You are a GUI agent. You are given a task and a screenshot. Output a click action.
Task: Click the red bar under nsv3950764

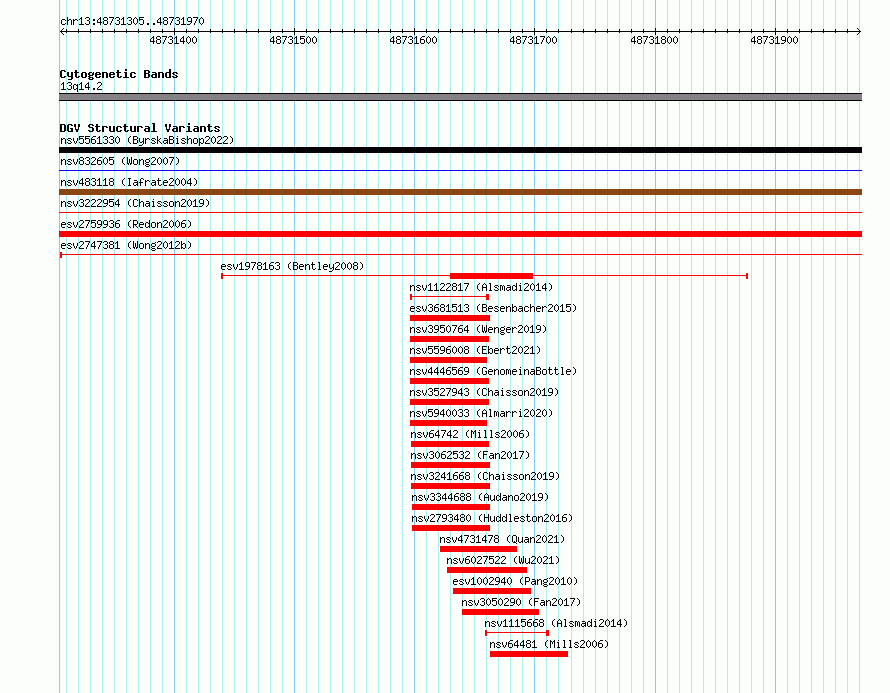[450, 339]
